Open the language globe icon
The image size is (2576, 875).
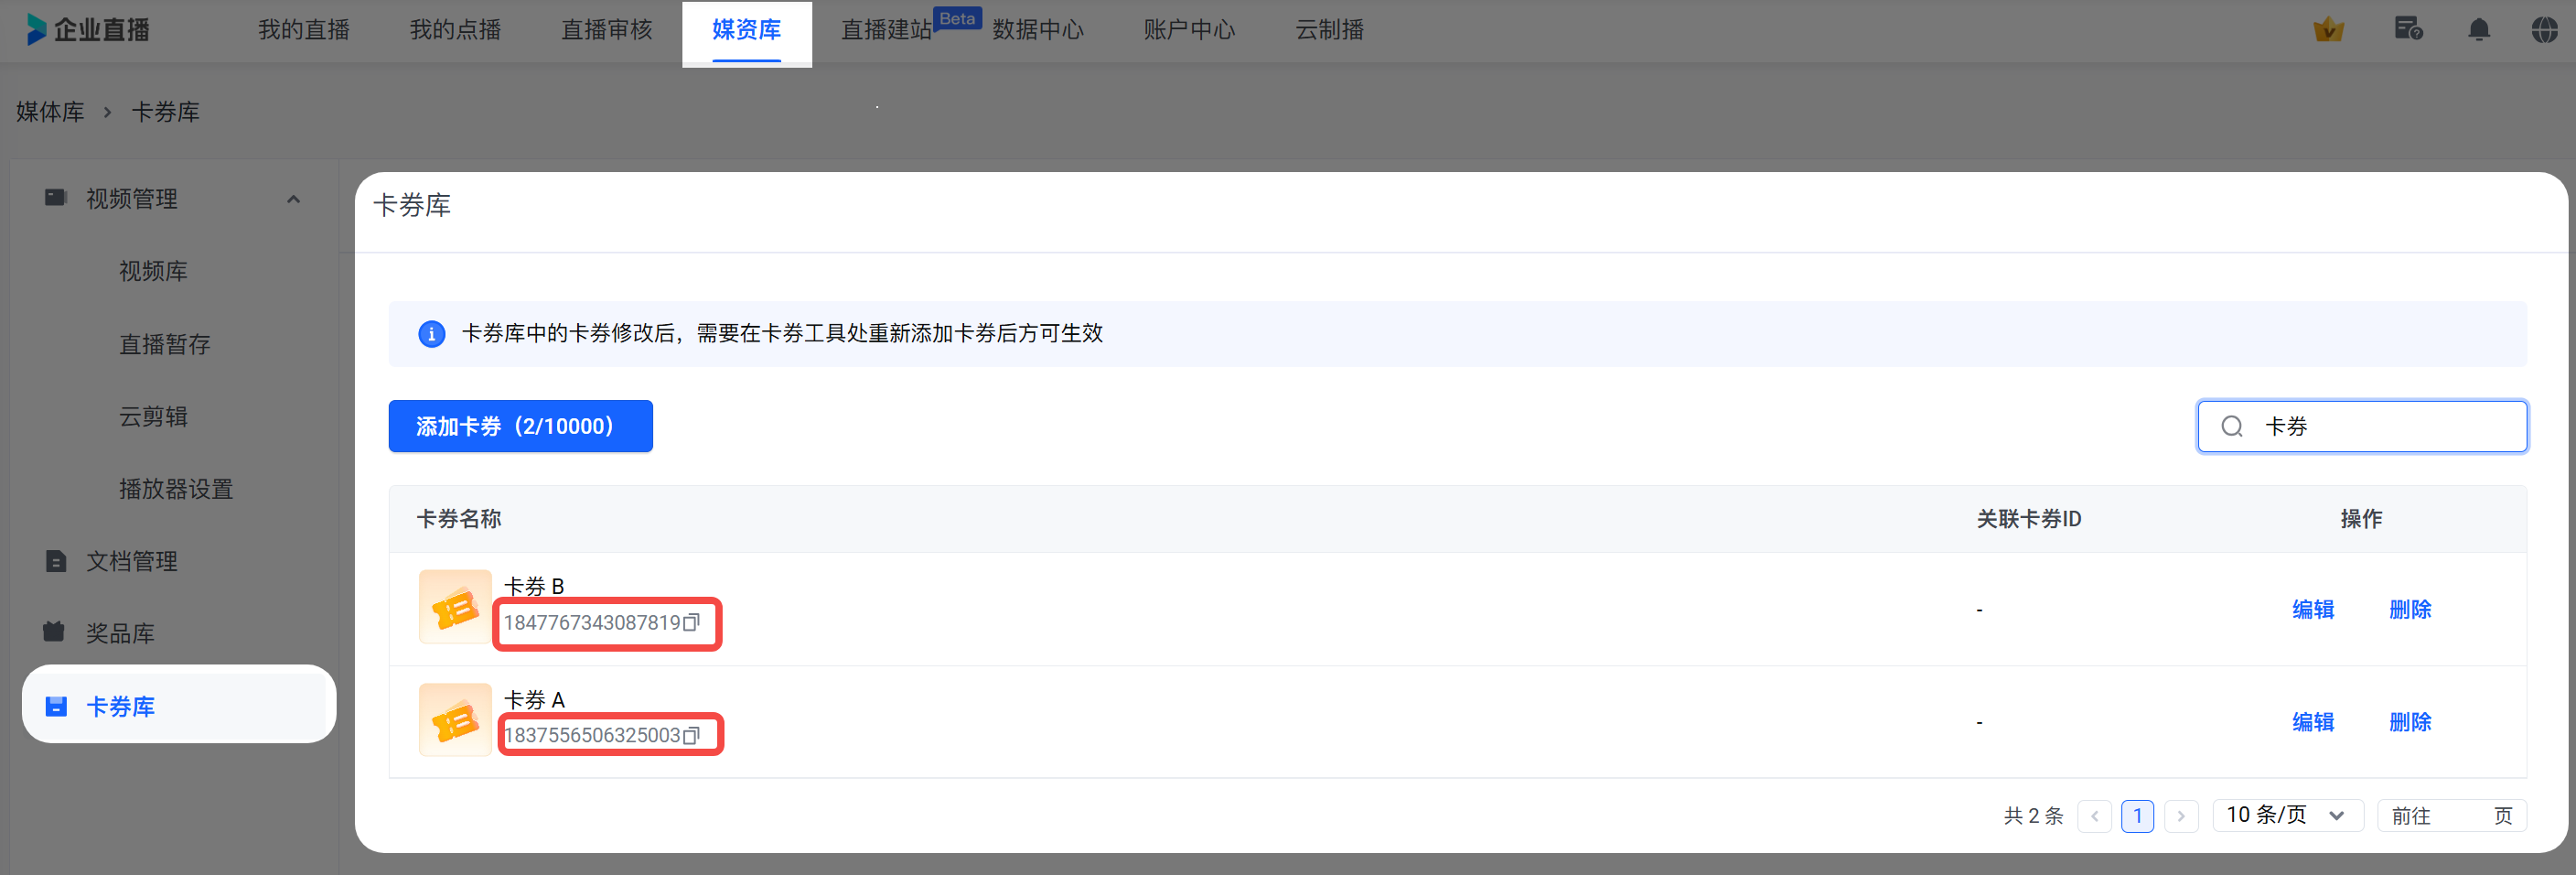tap(2545, 30)
